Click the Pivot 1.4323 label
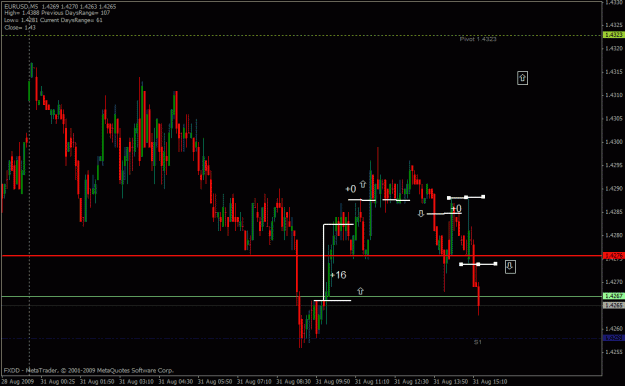Image resolution: width=625 pixels, height=386 pixels. 478,39
